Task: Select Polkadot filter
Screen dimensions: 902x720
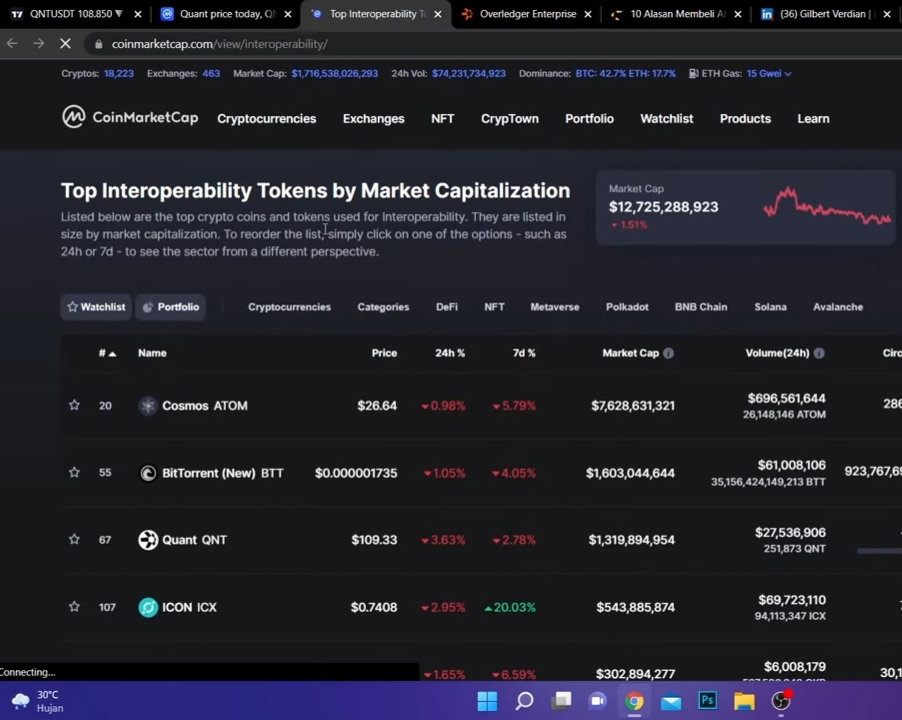Action: click(627, 307)
